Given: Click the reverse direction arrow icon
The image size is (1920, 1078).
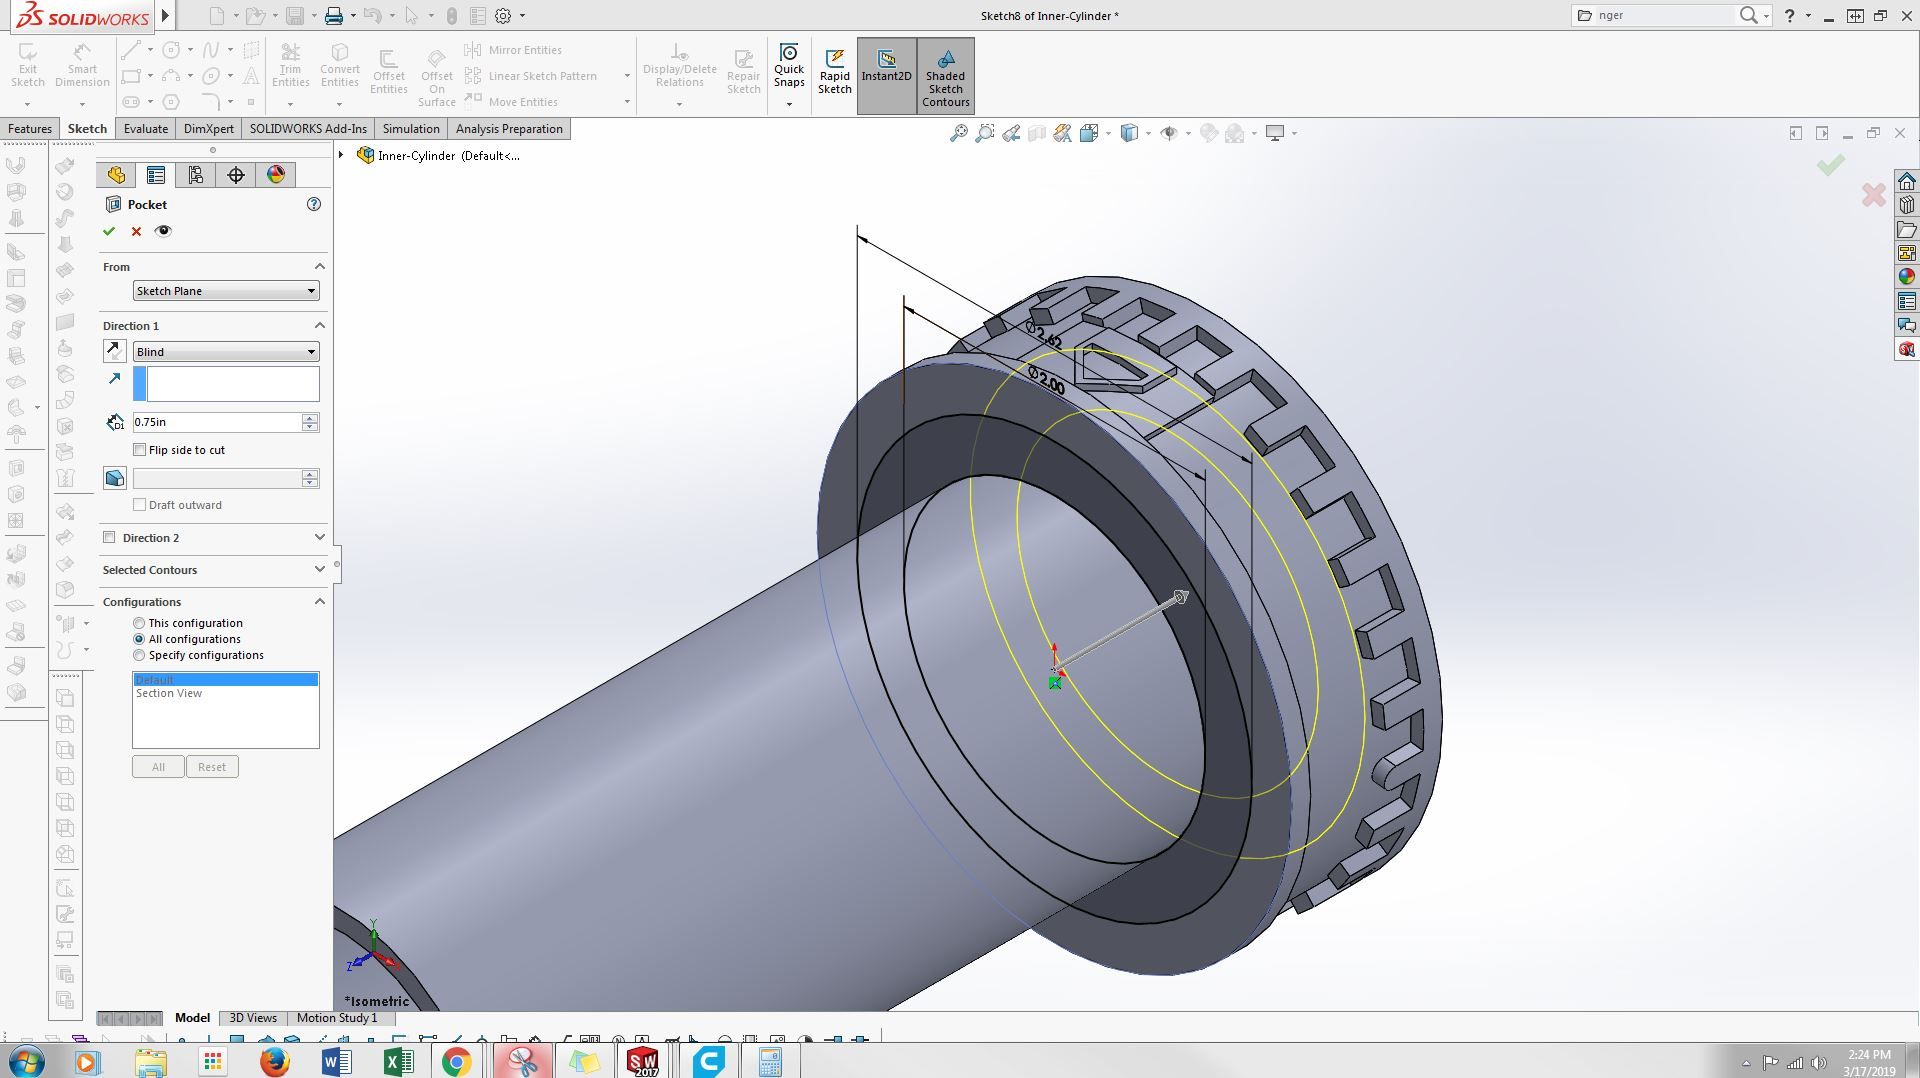Looking at the screenshot, I should click(115, 351).
